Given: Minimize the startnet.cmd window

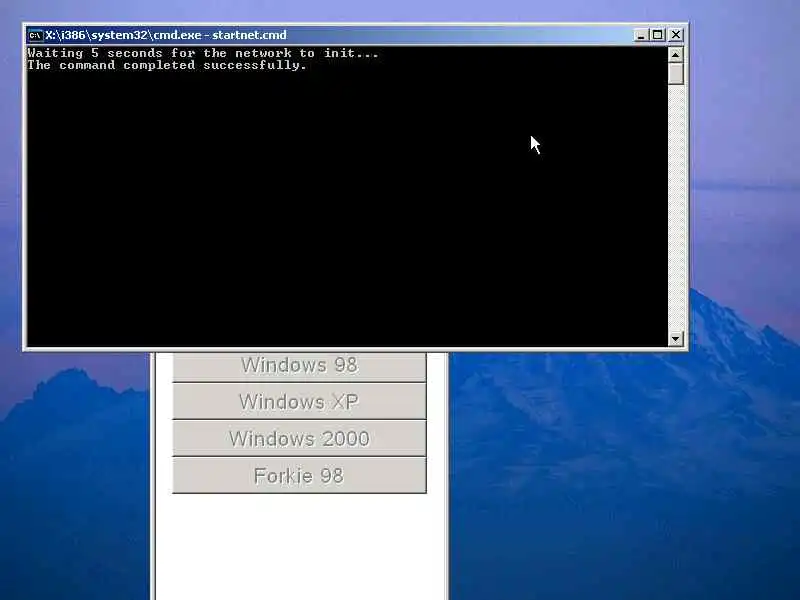Looking at the screenshot, I should (641, 35).
